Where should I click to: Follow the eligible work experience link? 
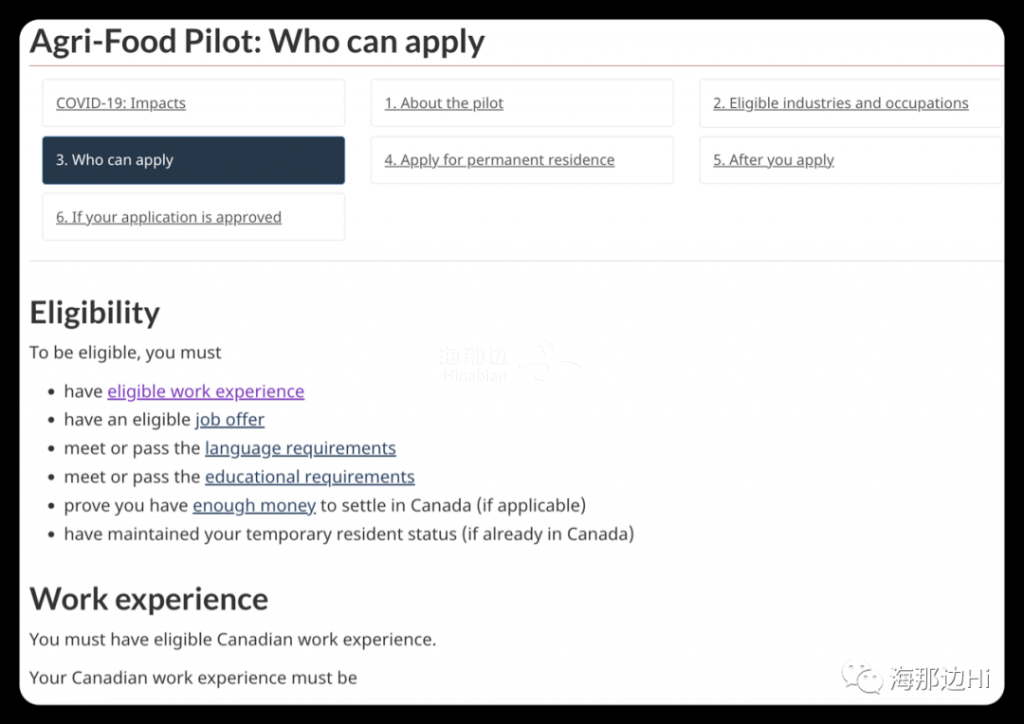(206, 391)
